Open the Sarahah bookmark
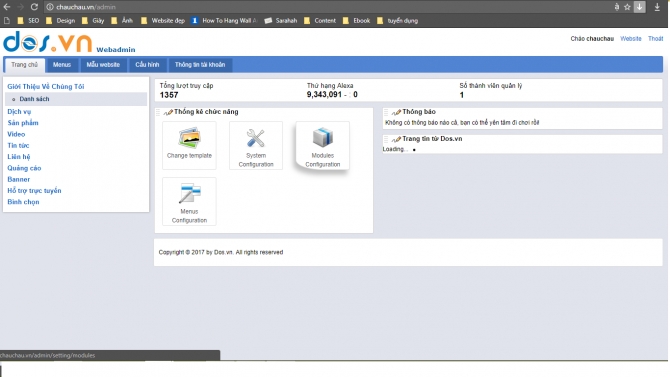Screen dimensions: 670x377 point(281,21)
